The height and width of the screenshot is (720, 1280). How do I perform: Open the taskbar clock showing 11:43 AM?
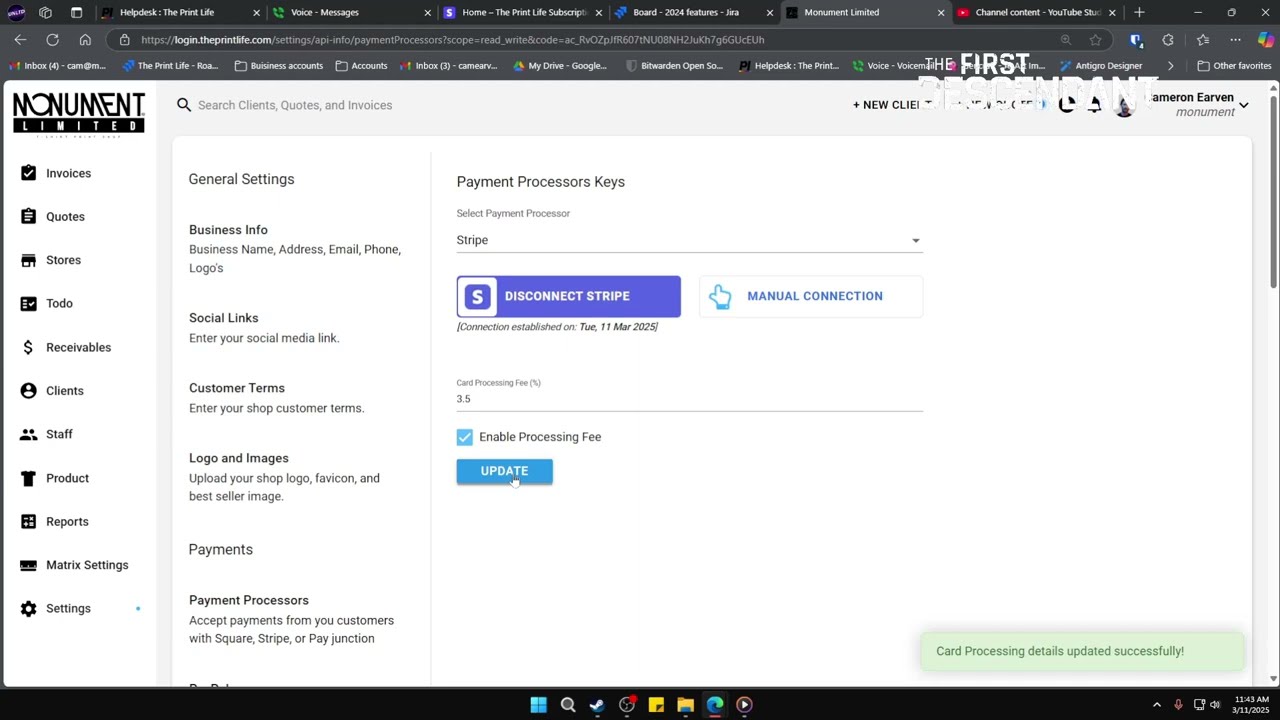(x=1251, y=705)
